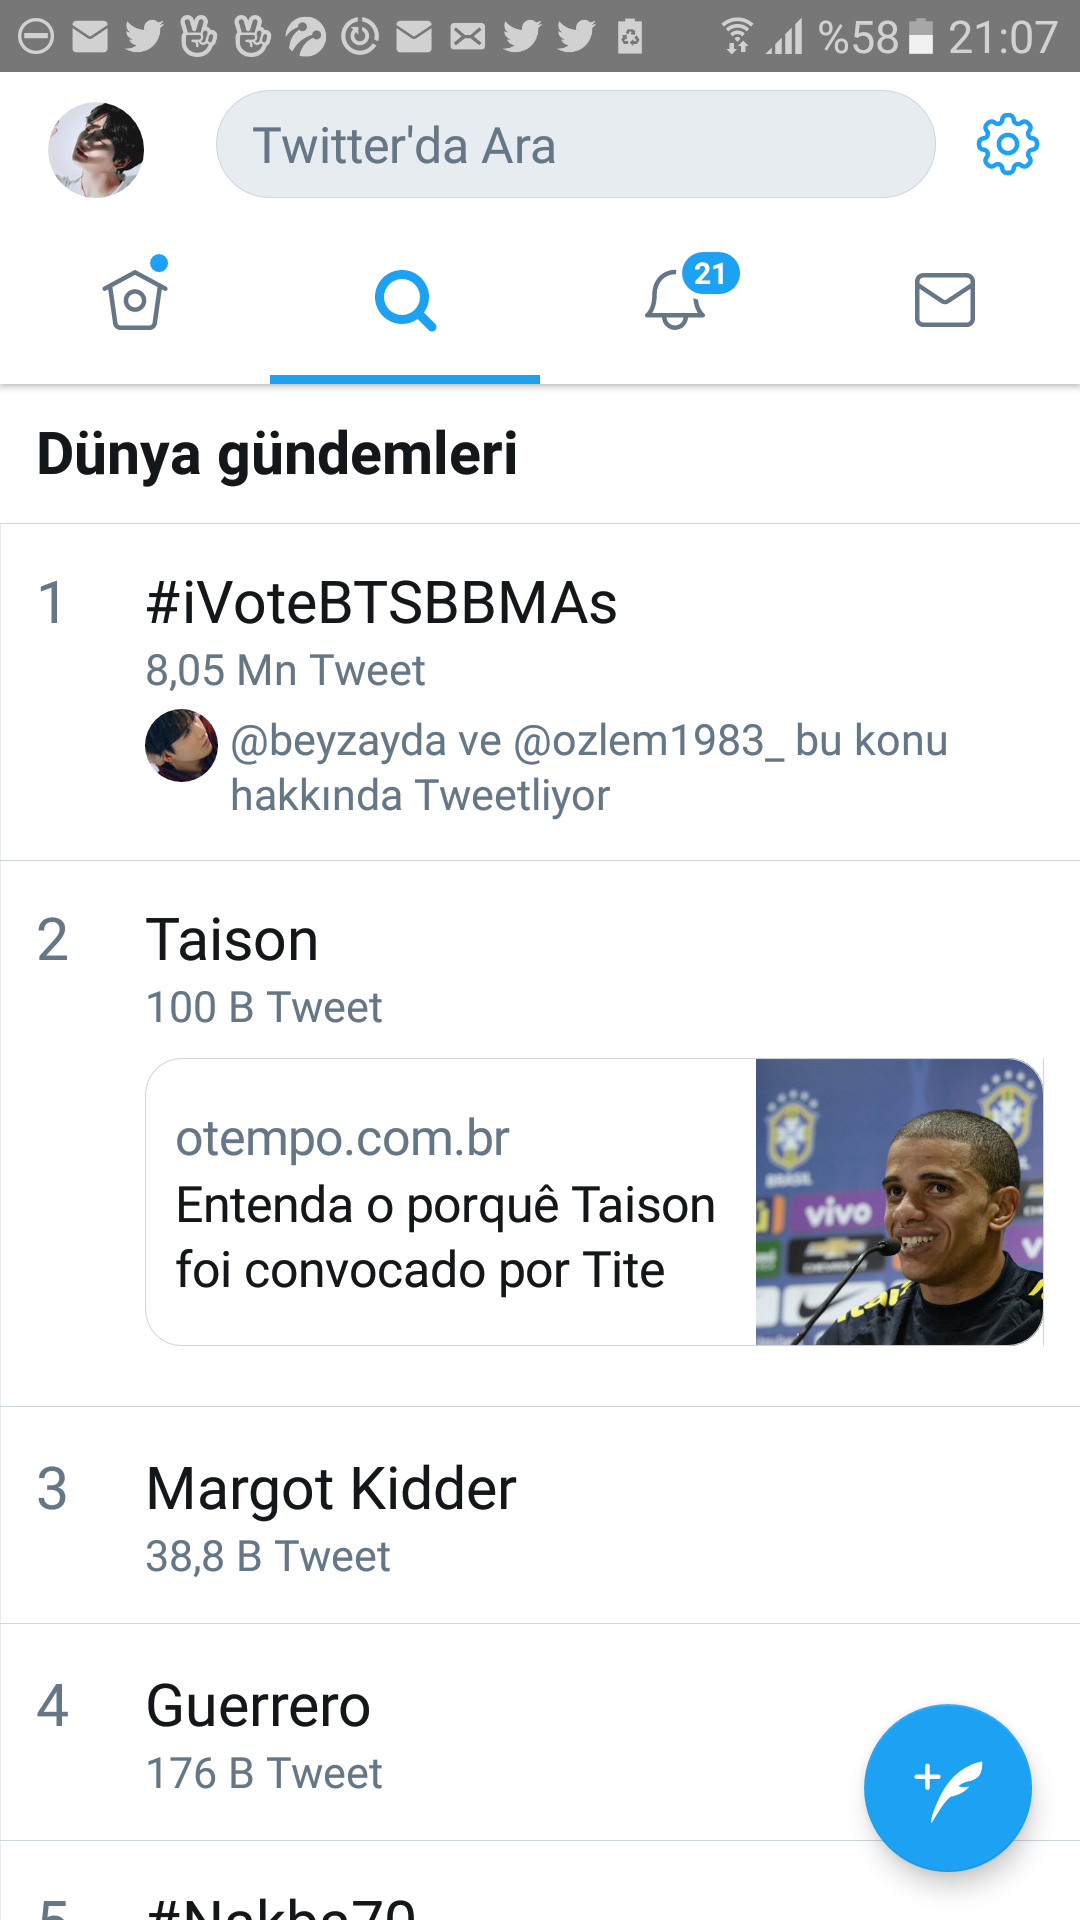Open the Taison trending topic
Viewport: 1080px width, 1920px height.
(232, 941)
